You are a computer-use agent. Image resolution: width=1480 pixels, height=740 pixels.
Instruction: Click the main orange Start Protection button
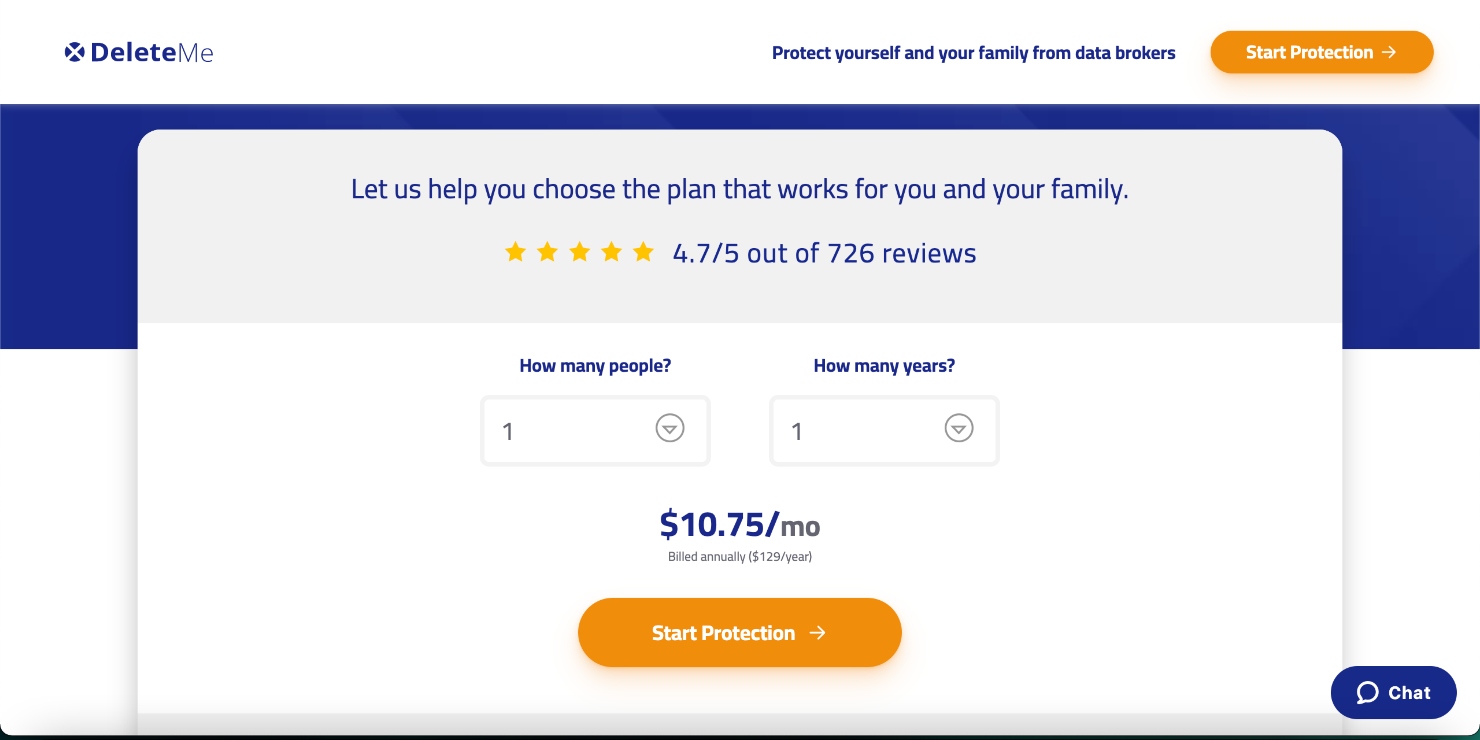(739, 632)
